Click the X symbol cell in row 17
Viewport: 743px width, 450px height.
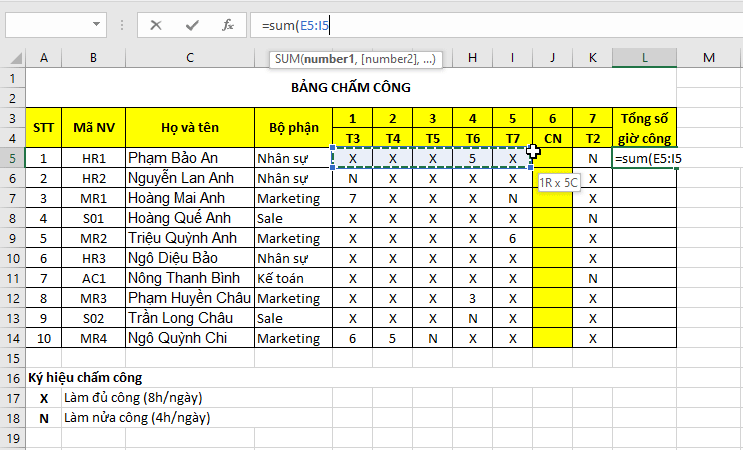pyautogui.click(x=44, y=398)
